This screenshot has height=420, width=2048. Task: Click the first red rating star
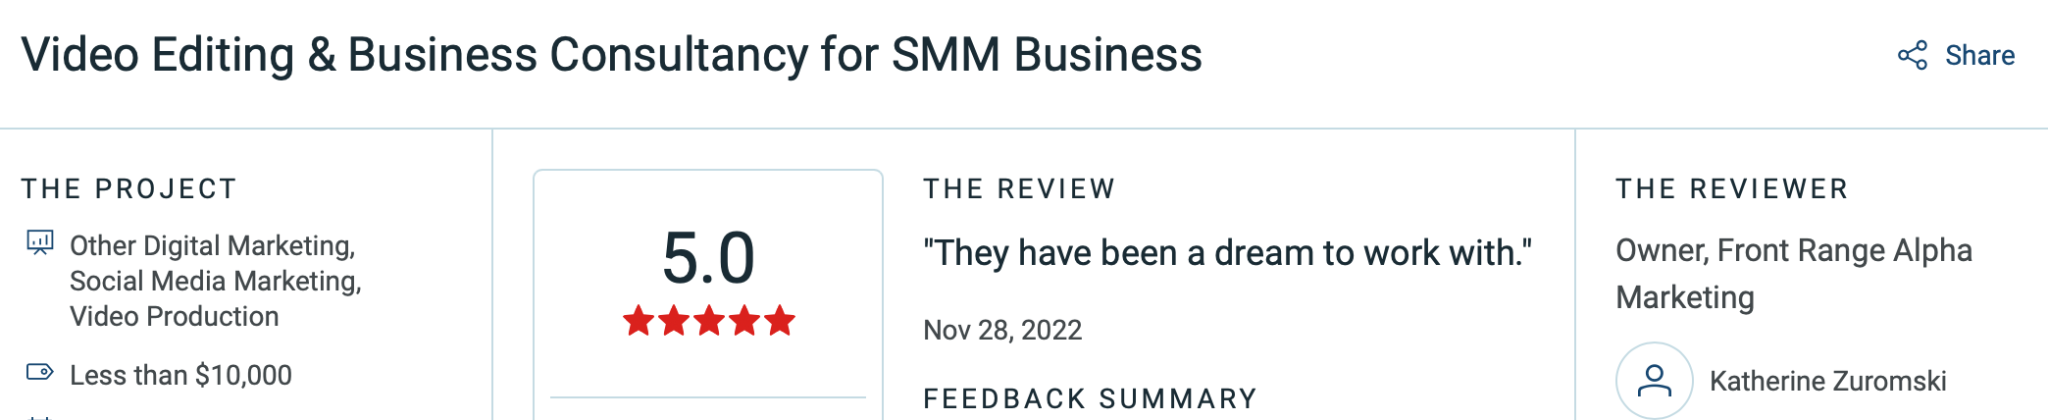638,321
